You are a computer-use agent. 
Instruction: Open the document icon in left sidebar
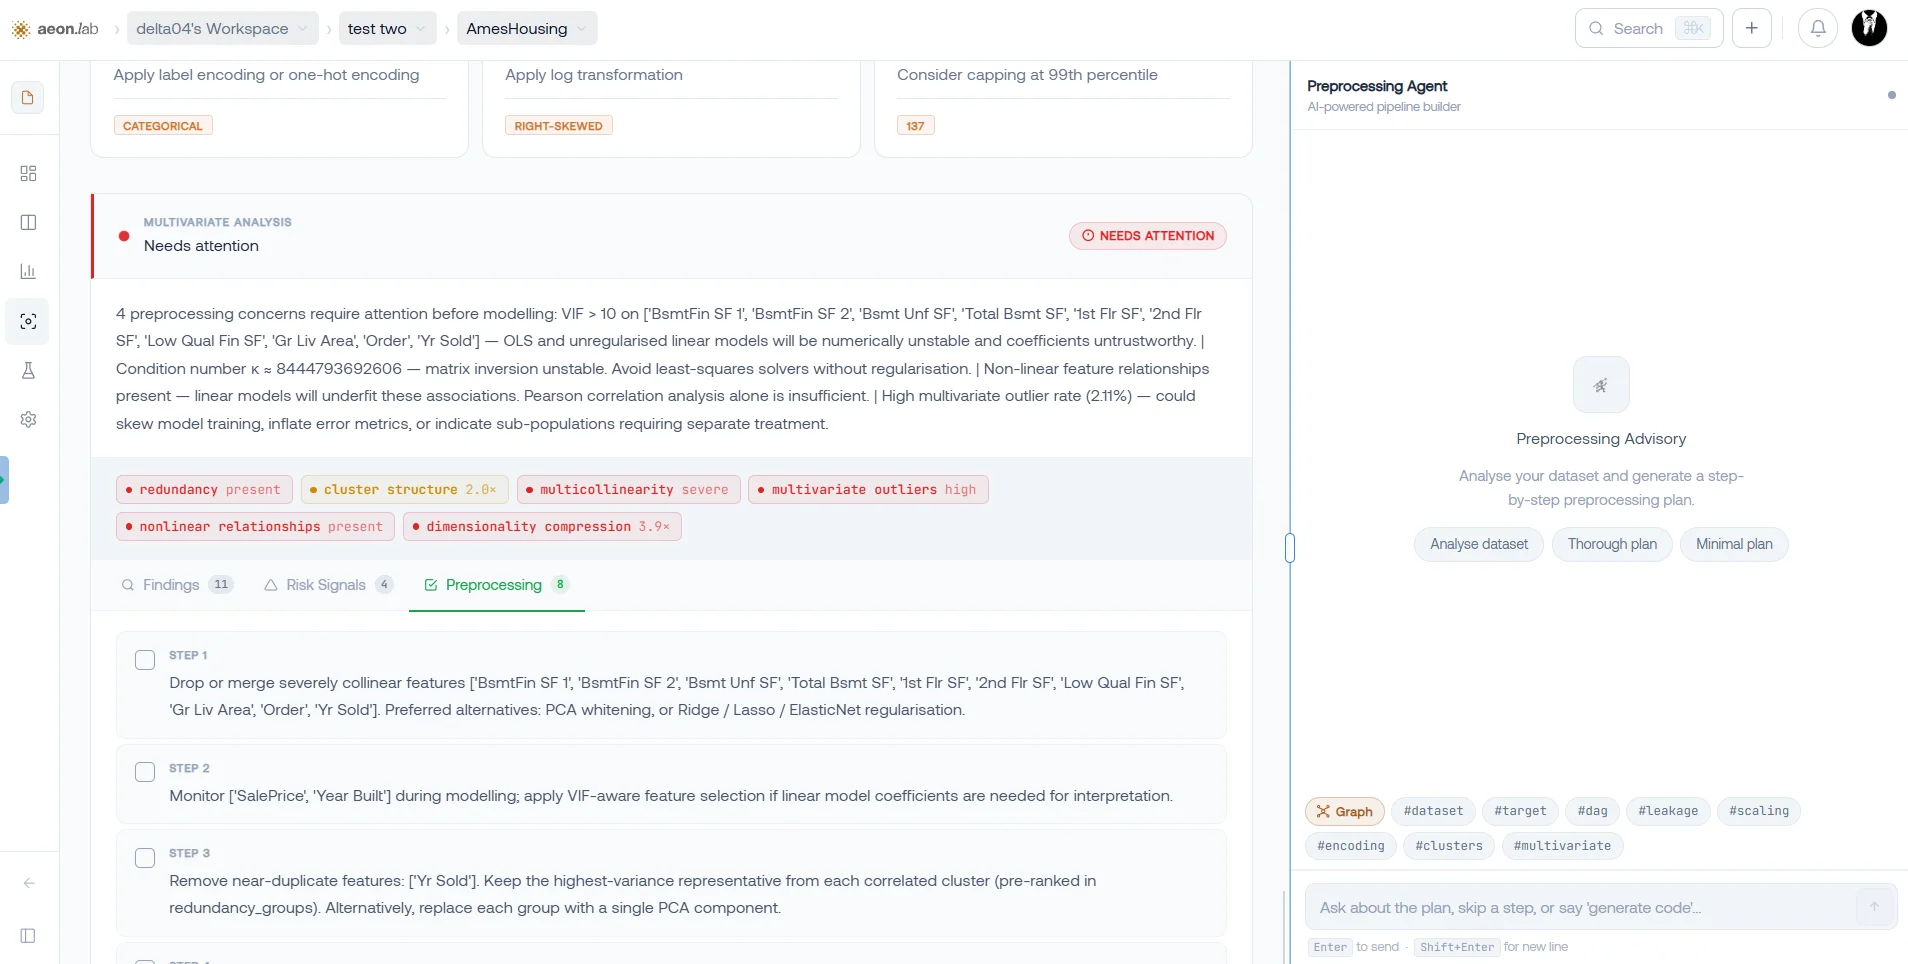[x=28, y=98]
